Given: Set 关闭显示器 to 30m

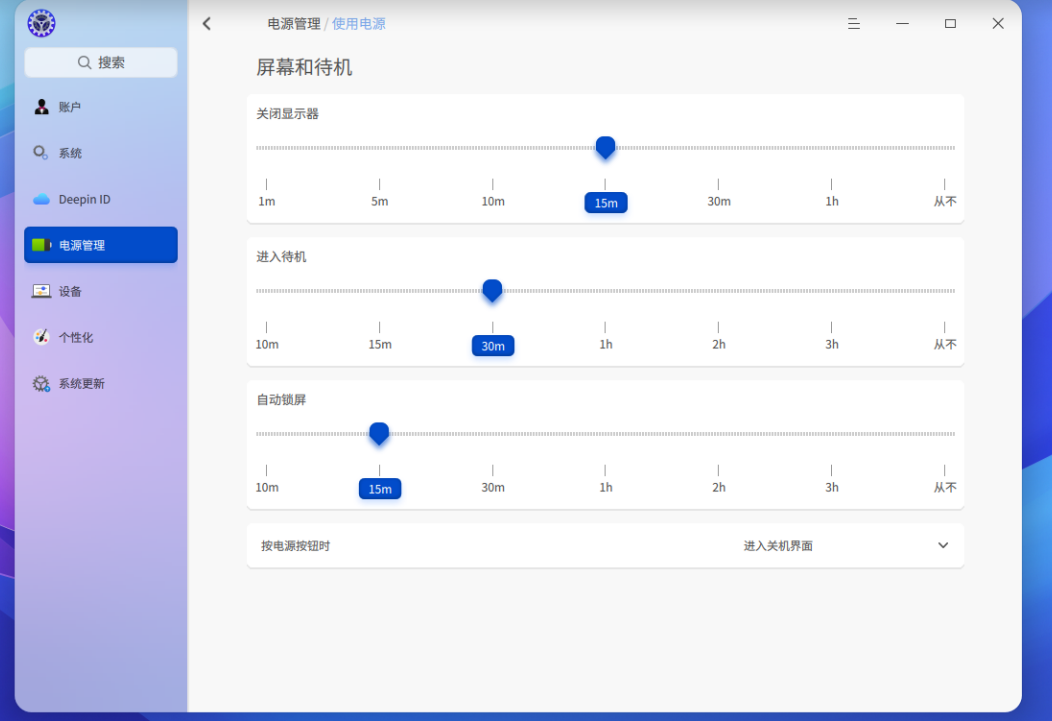Looking at the screenshot, I should [719, 201].
